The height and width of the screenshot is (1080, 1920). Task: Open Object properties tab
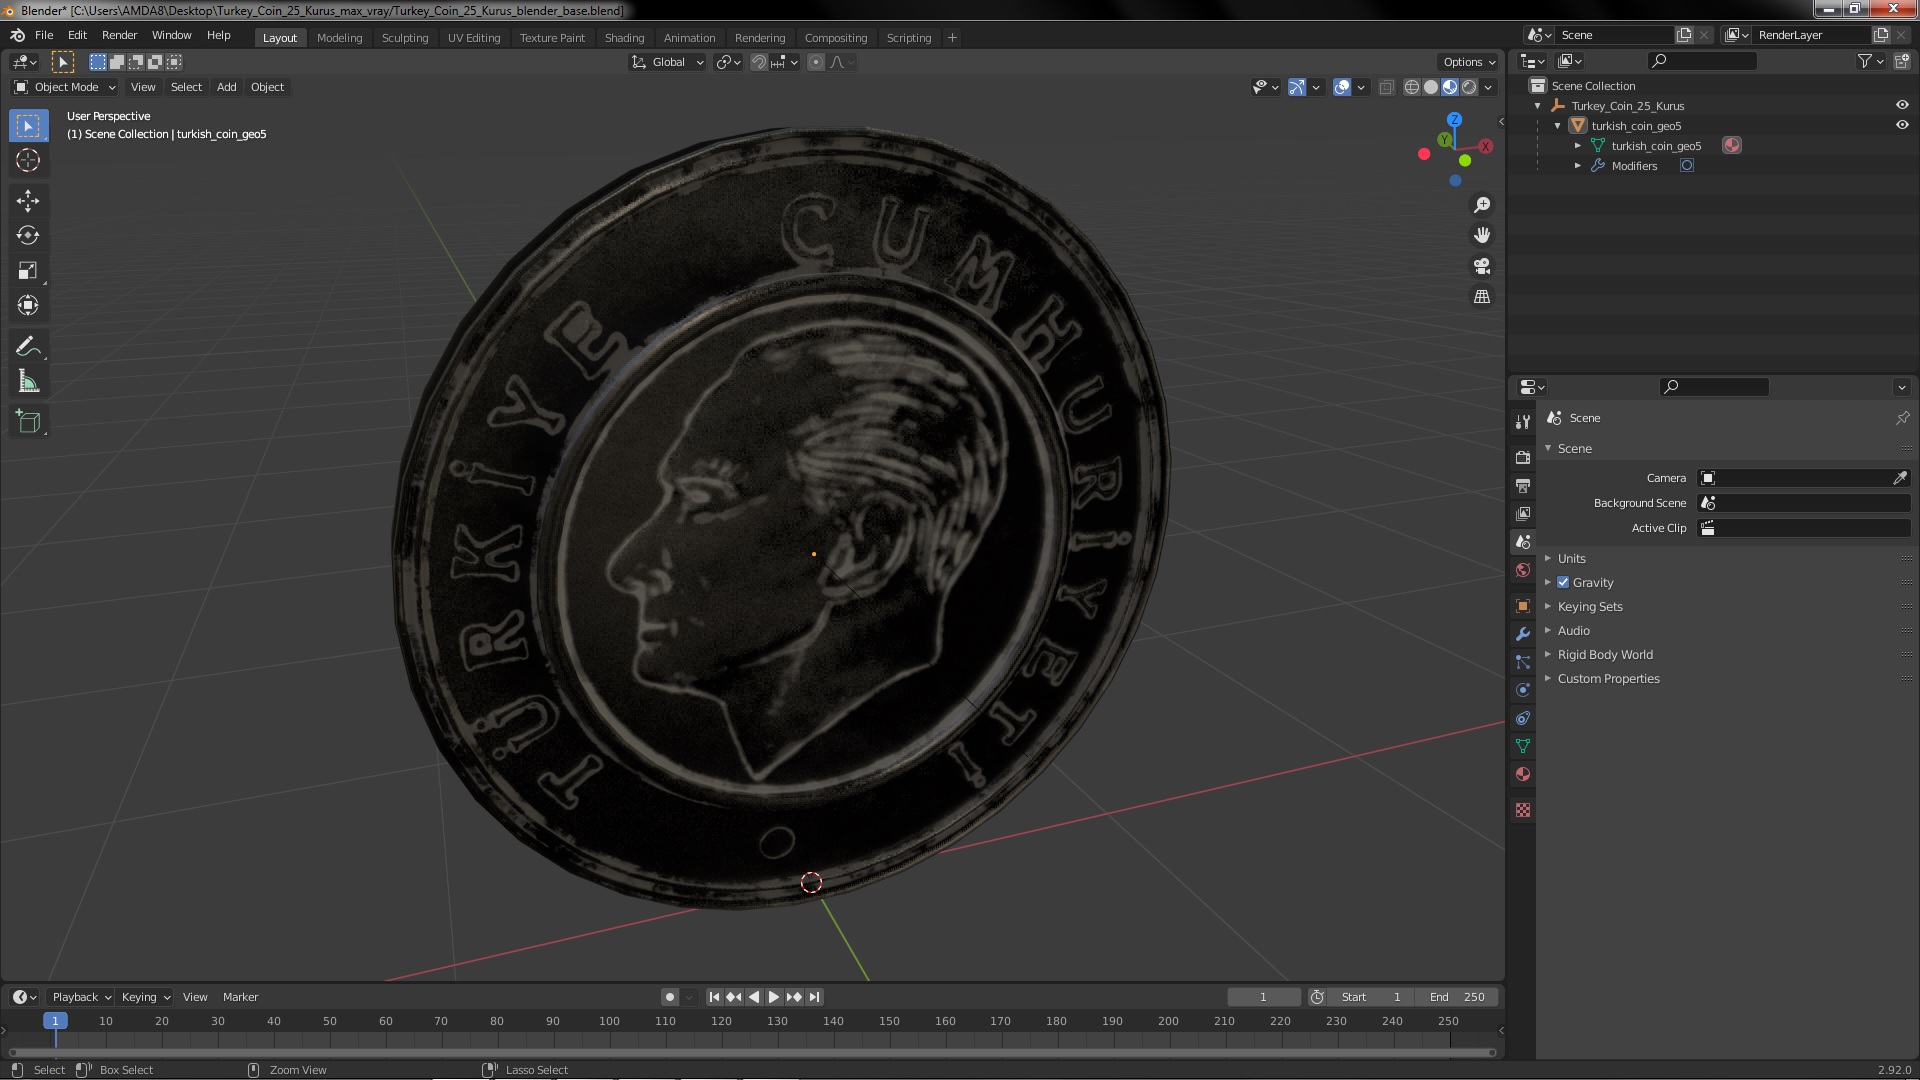(x=1522, y=606)
